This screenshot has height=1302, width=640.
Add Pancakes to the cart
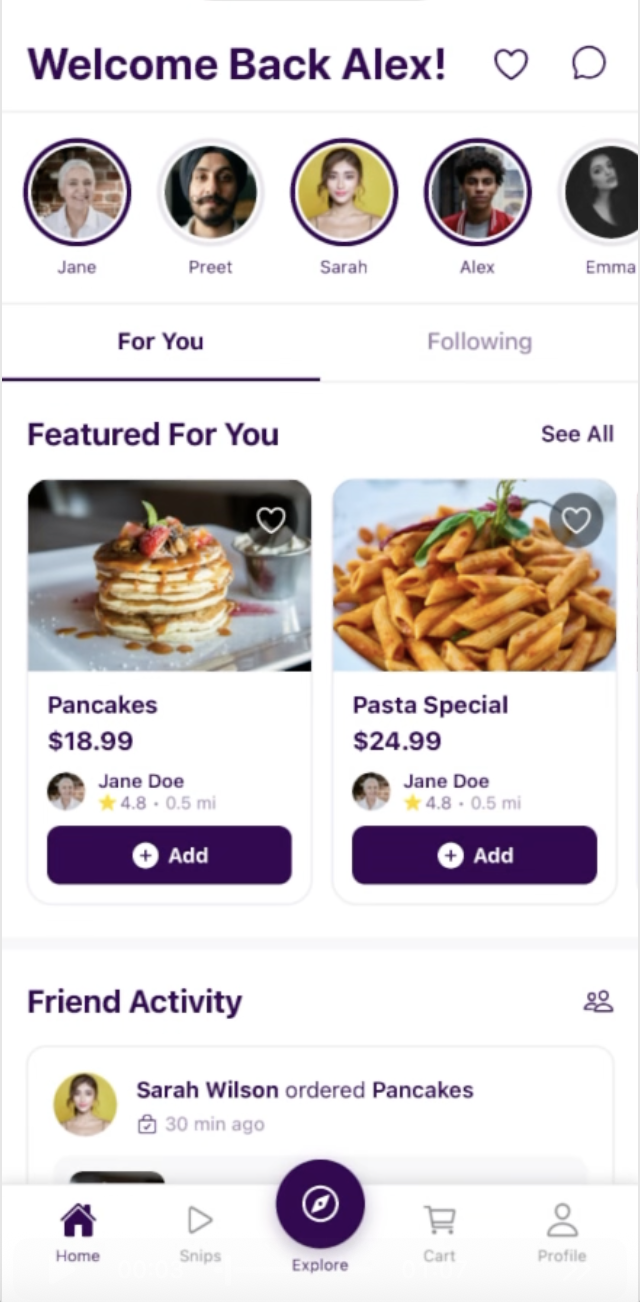[169, 855]
